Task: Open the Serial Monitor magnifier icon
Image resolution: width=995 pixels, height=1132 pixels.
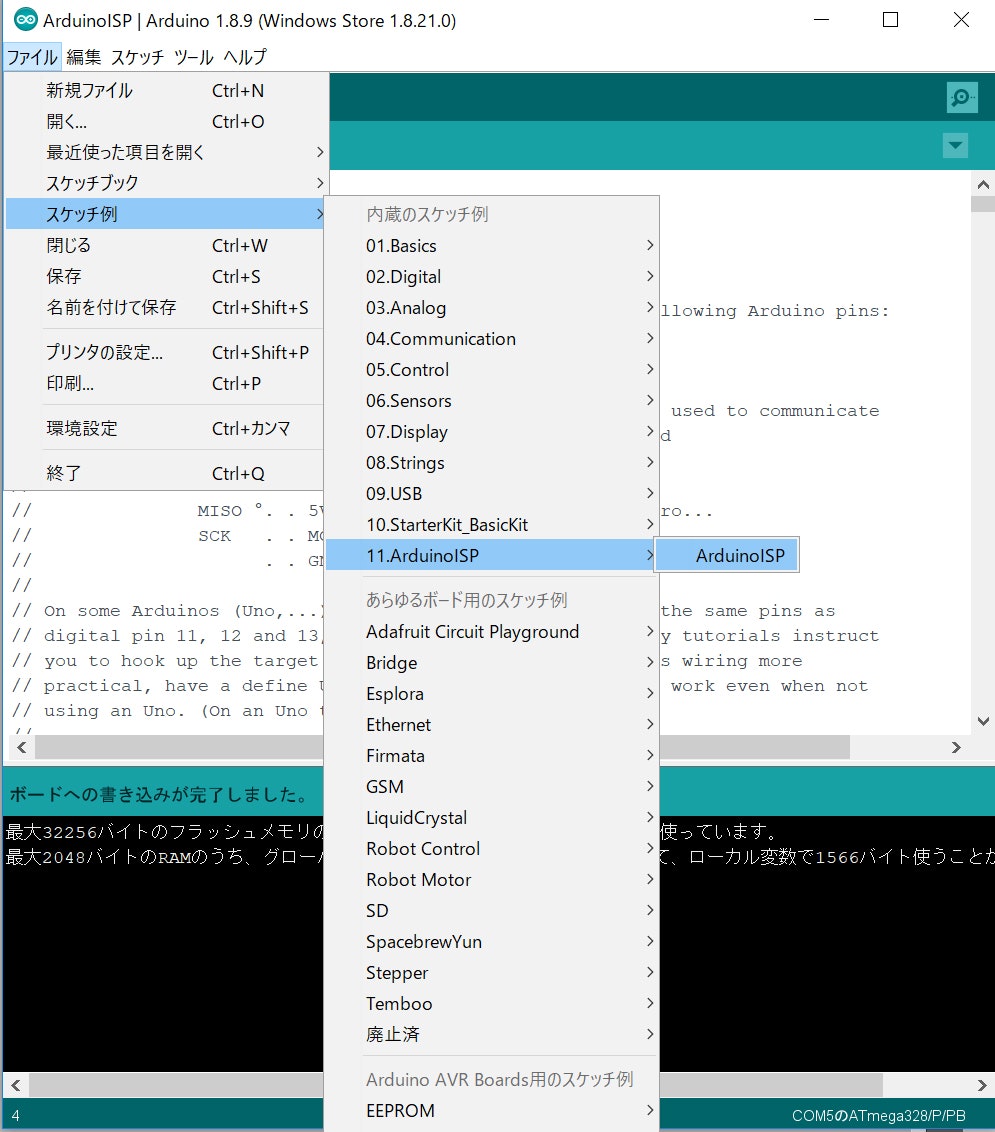Action: tap(961, 97)
